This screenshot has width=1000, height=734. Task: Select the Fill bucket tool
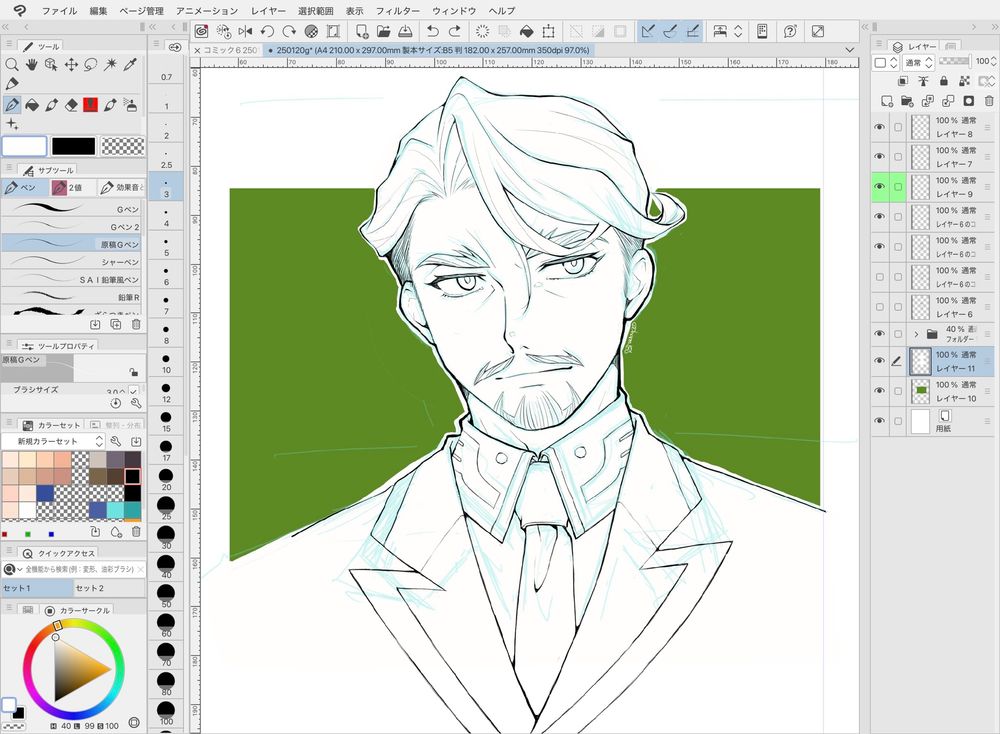coord(32,104)
